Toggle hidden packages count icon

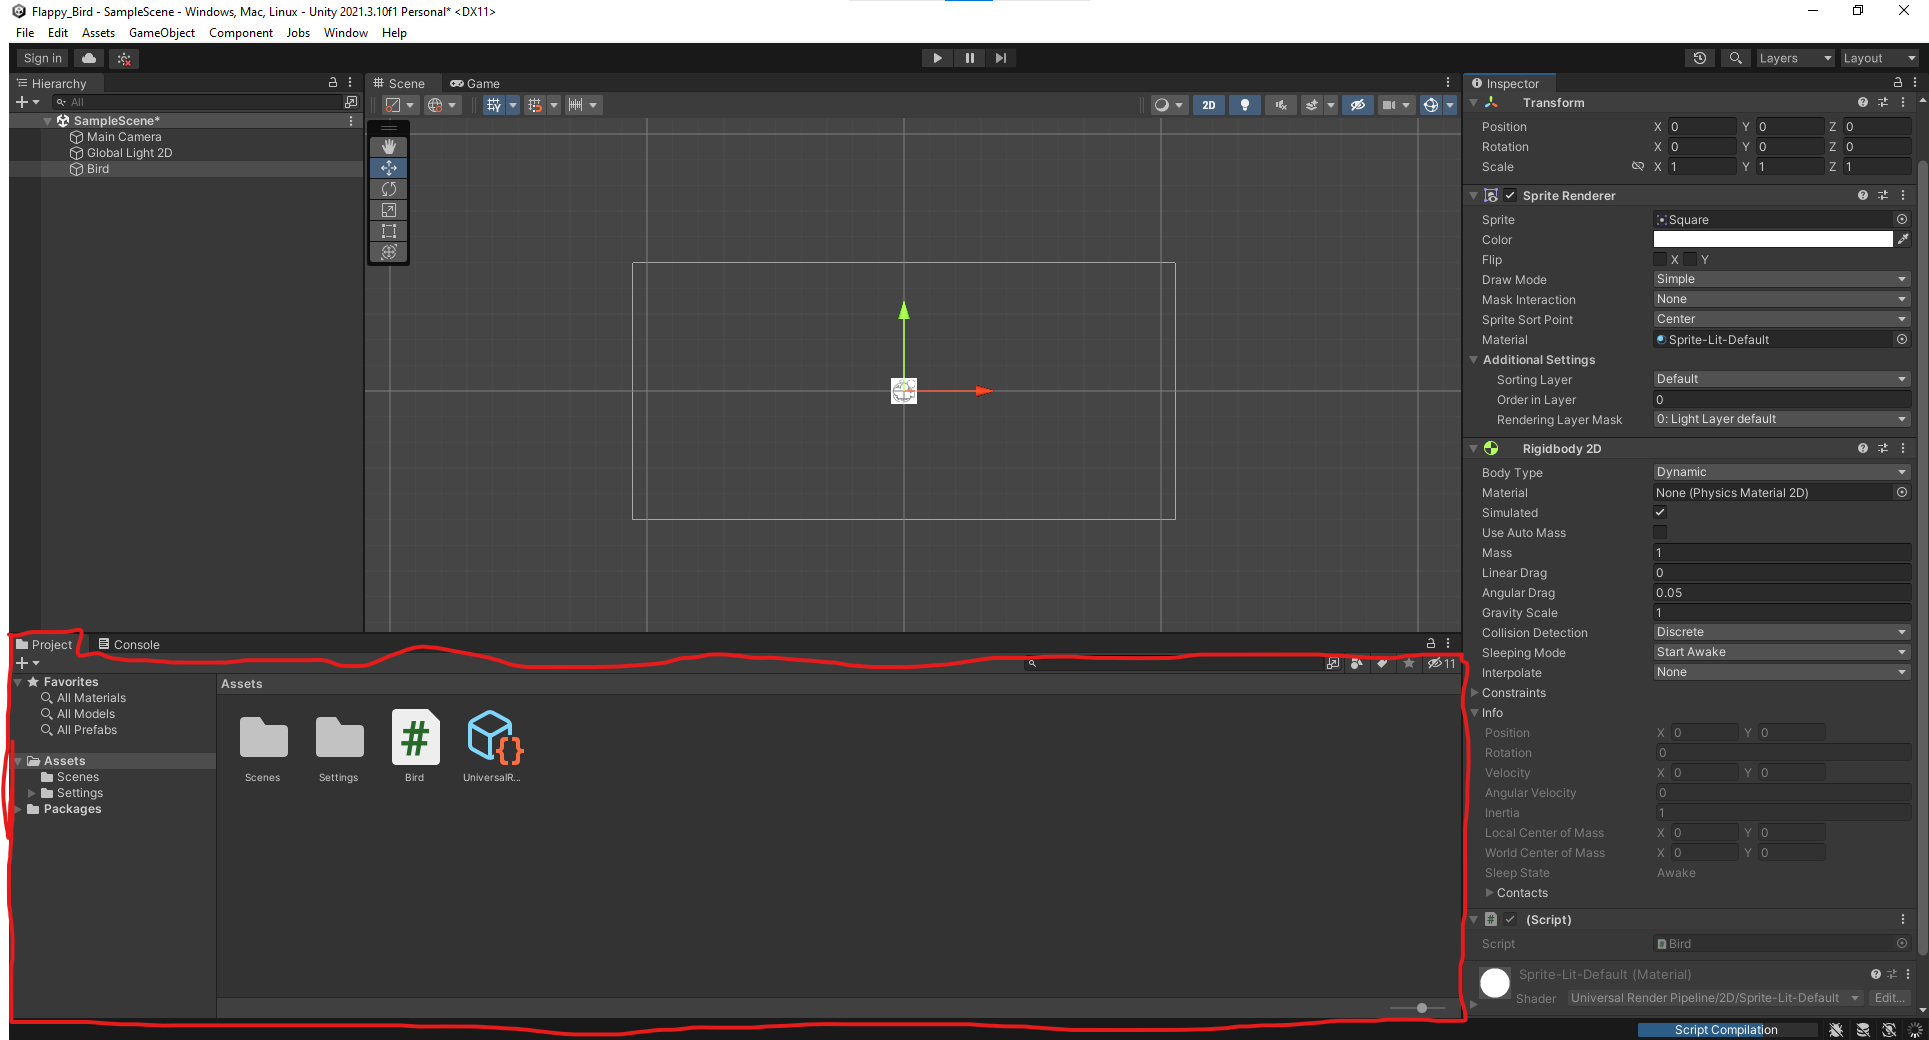click(x=1441, y=663)
